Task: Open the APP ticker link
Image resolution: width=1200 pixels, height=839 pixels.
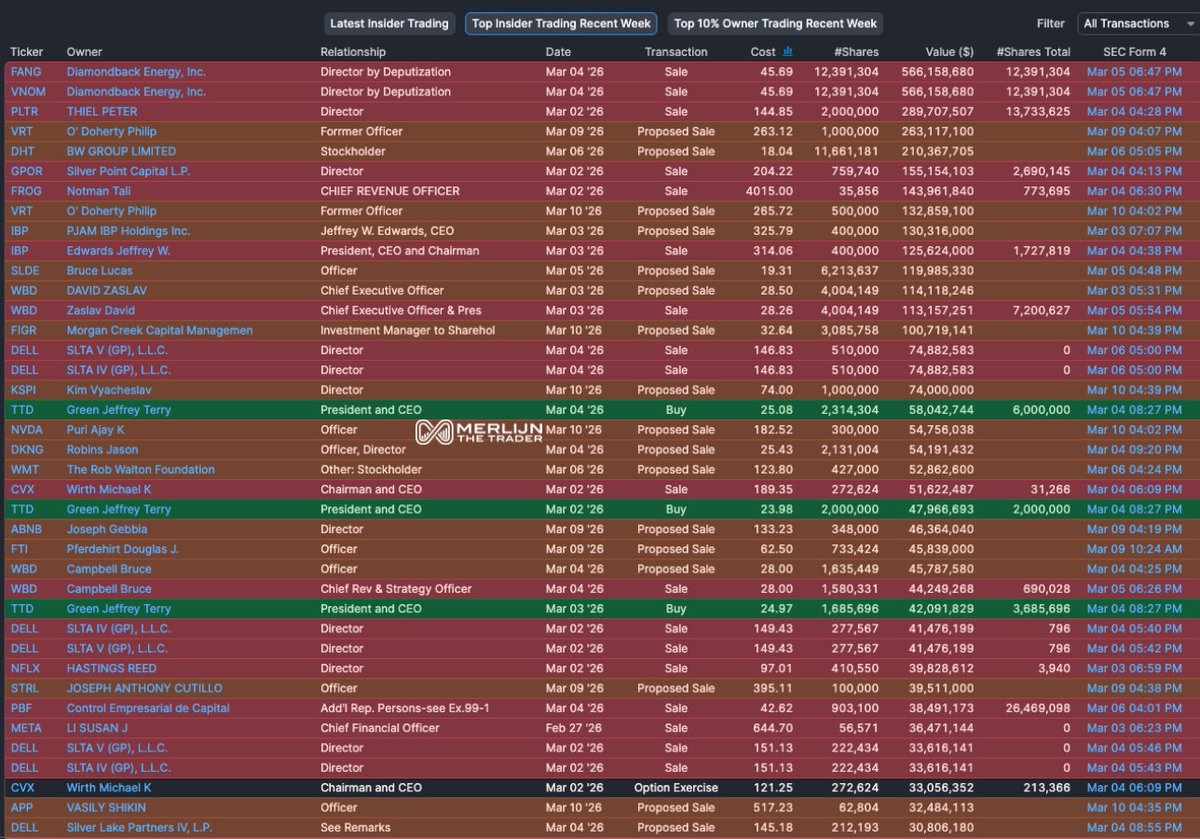Action: [22, 808]
